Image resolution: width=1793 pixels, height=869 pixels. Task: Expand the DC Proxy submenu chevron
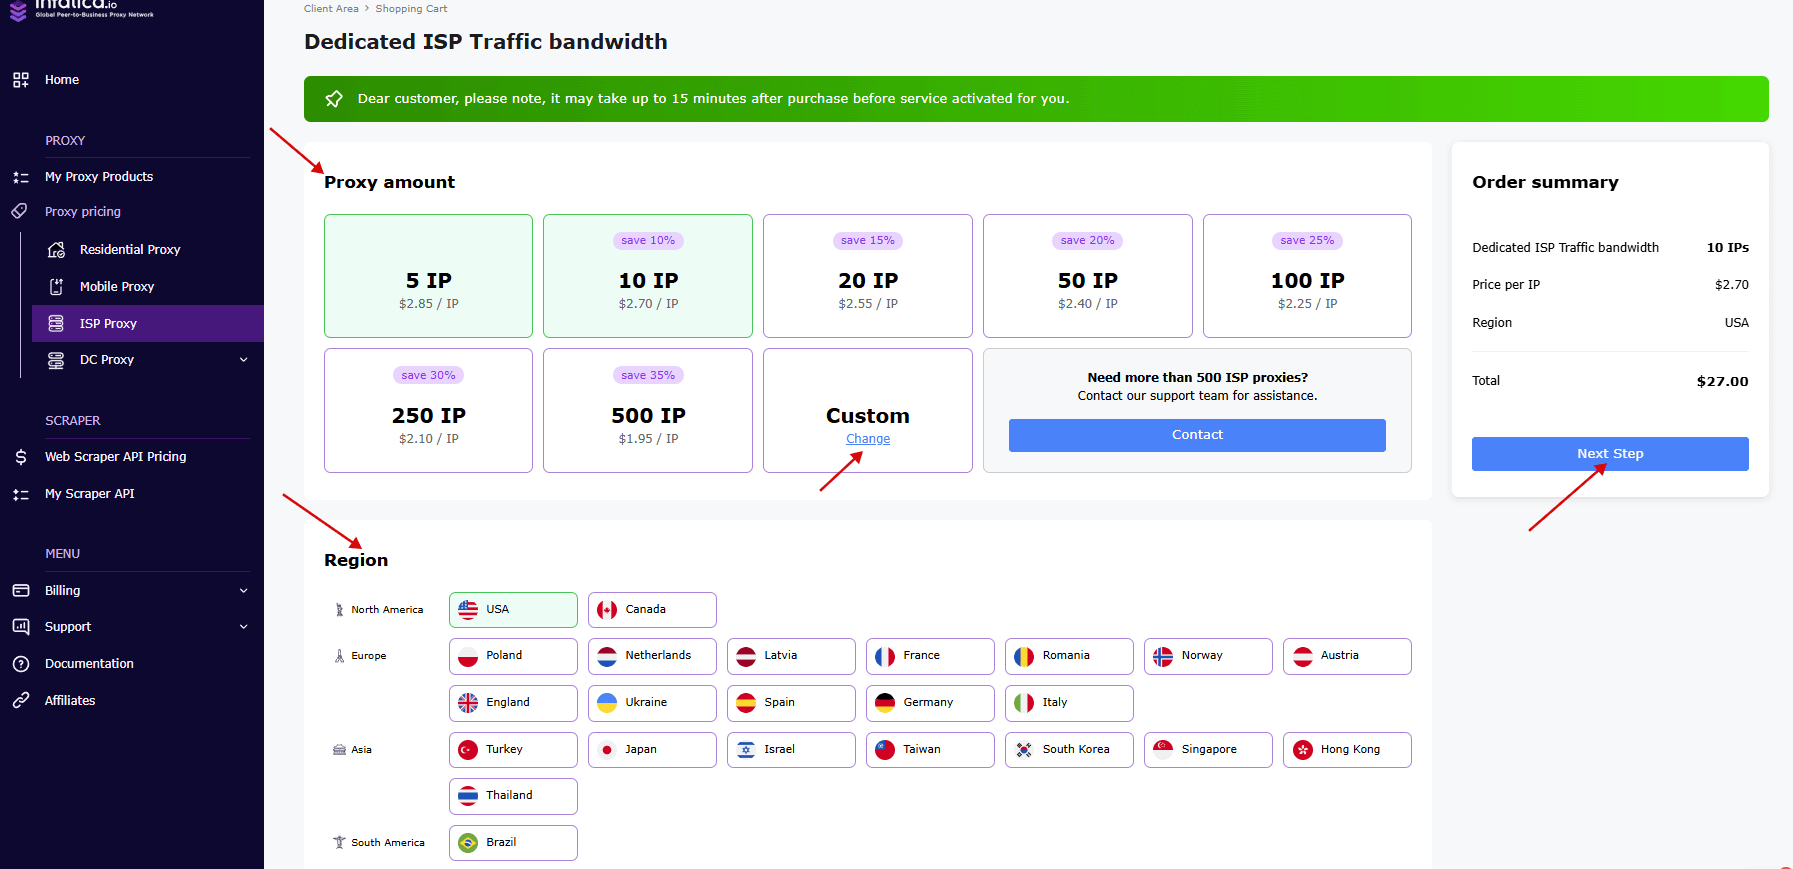pos(243,360)
